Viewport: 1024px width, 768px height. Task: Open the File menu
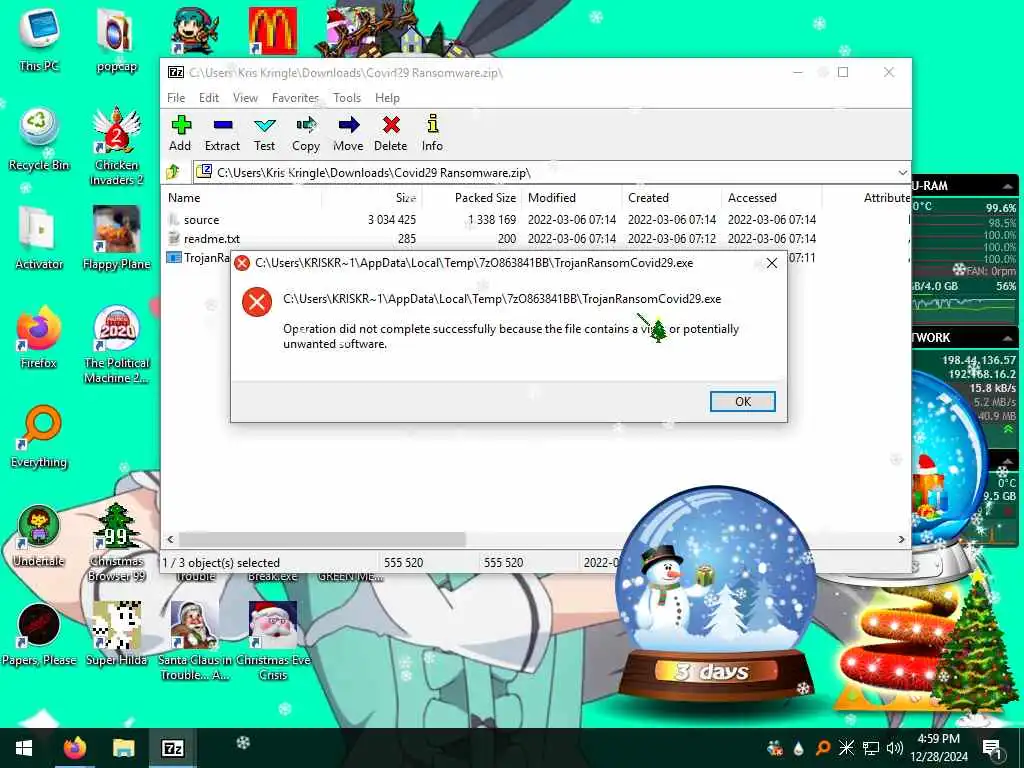point(176,98)
